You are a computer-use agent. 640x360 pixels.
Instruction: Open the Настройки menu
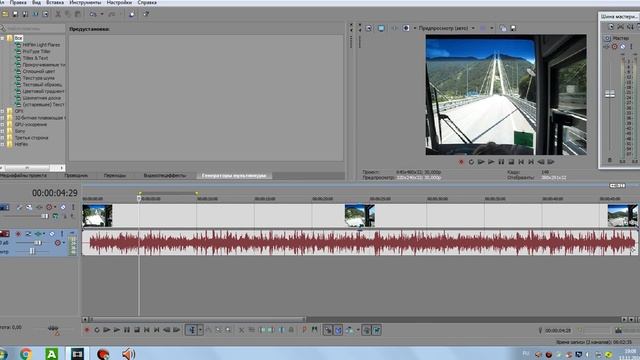click(x=119, y=2)
